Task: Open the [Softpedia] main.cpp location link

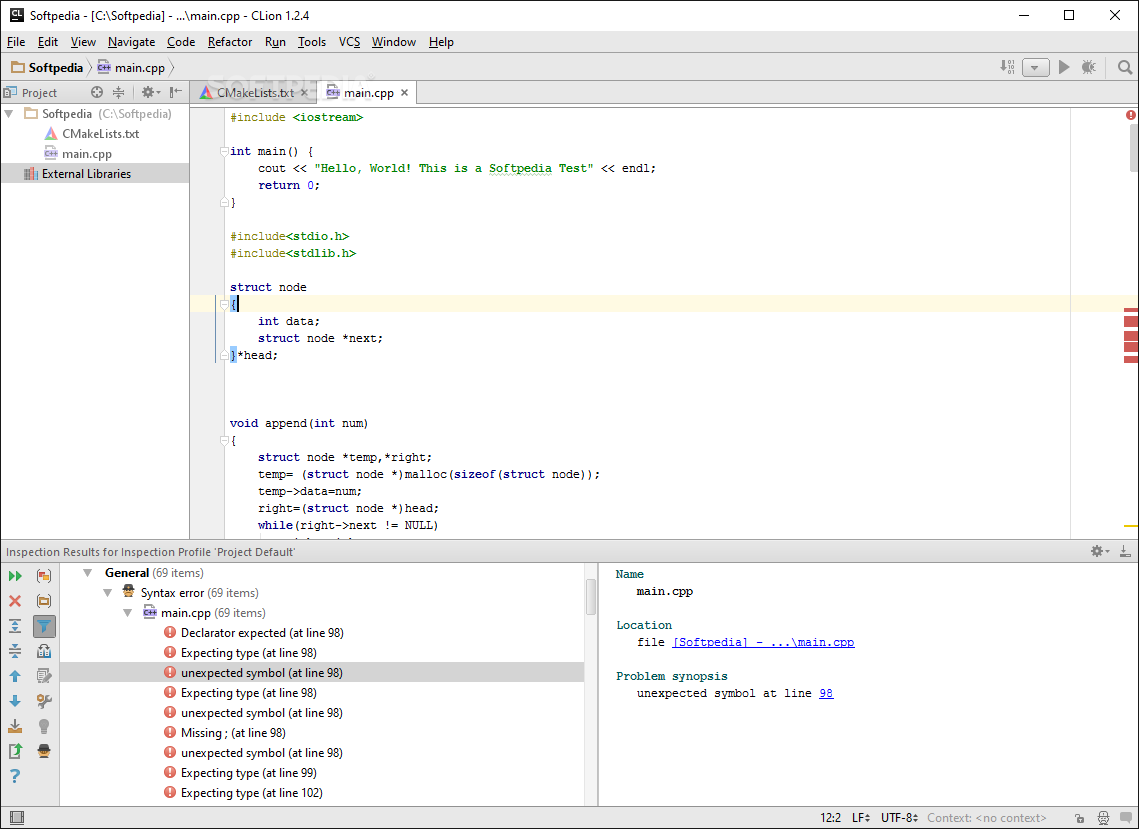Action: coord(763,642)
